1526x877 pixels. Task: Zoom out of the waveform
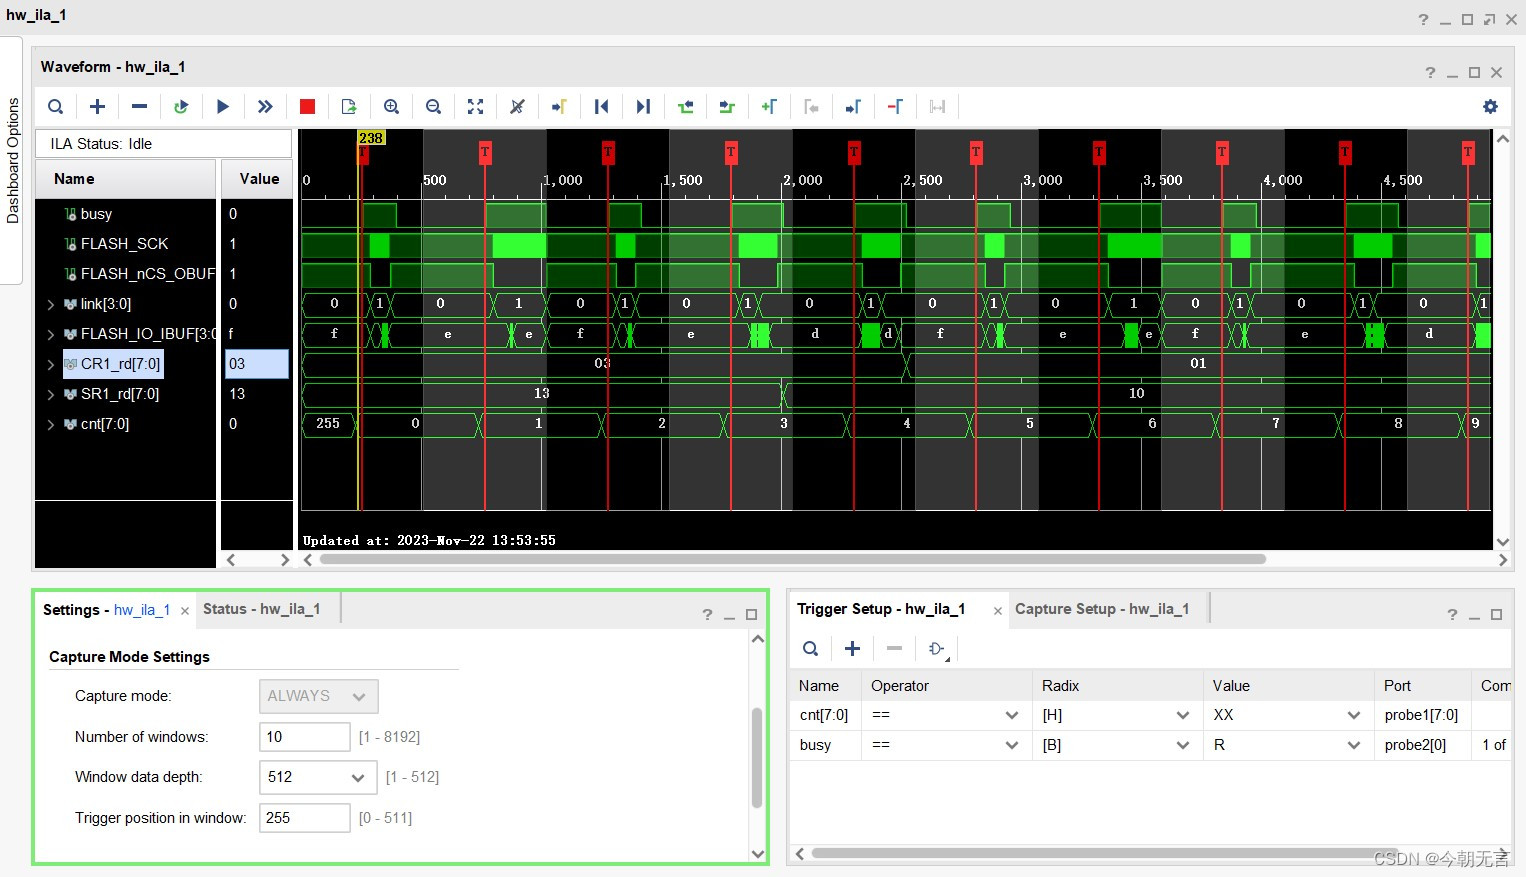(434, 107)
